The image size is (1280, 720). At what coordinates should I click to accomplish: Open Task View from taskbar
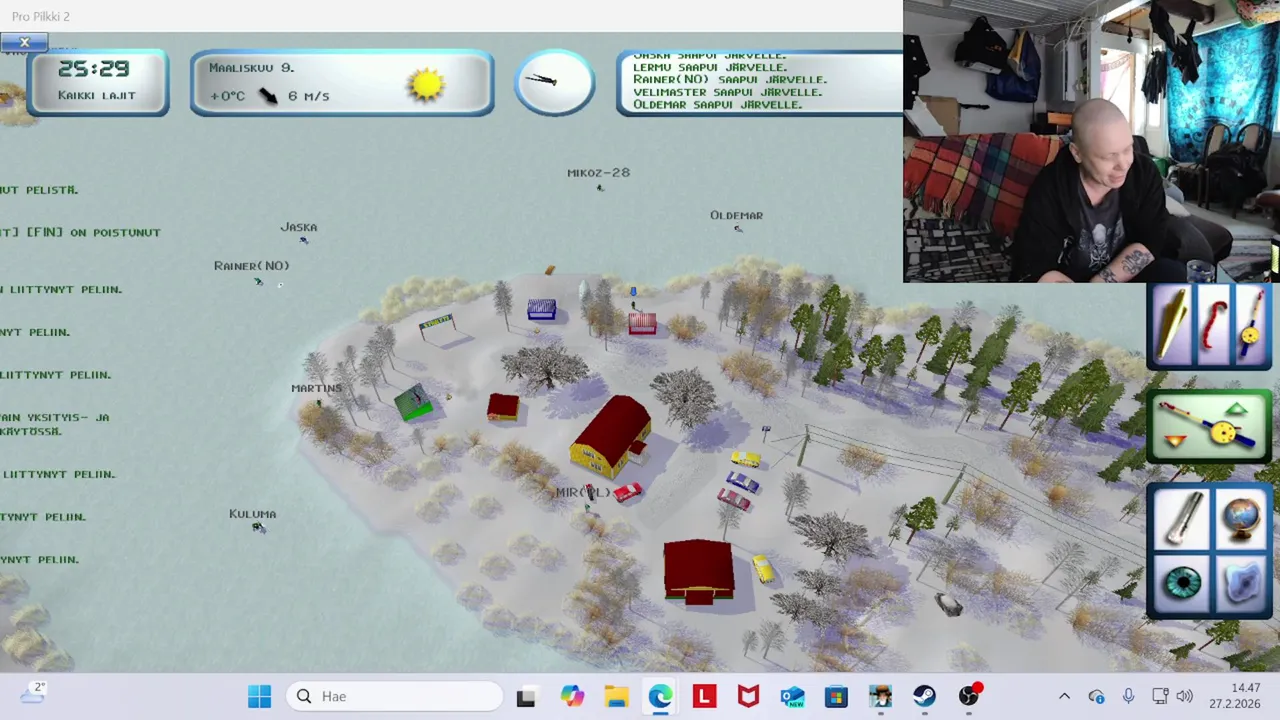point(525,696)
